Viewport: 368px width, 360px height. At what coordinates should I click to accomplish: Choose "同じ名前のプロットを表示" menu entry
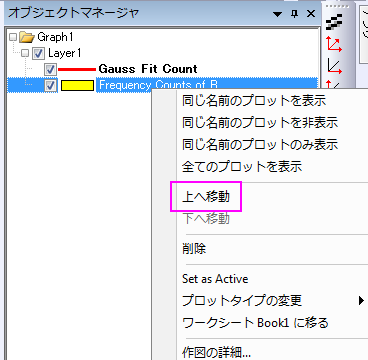click(254, 100)
